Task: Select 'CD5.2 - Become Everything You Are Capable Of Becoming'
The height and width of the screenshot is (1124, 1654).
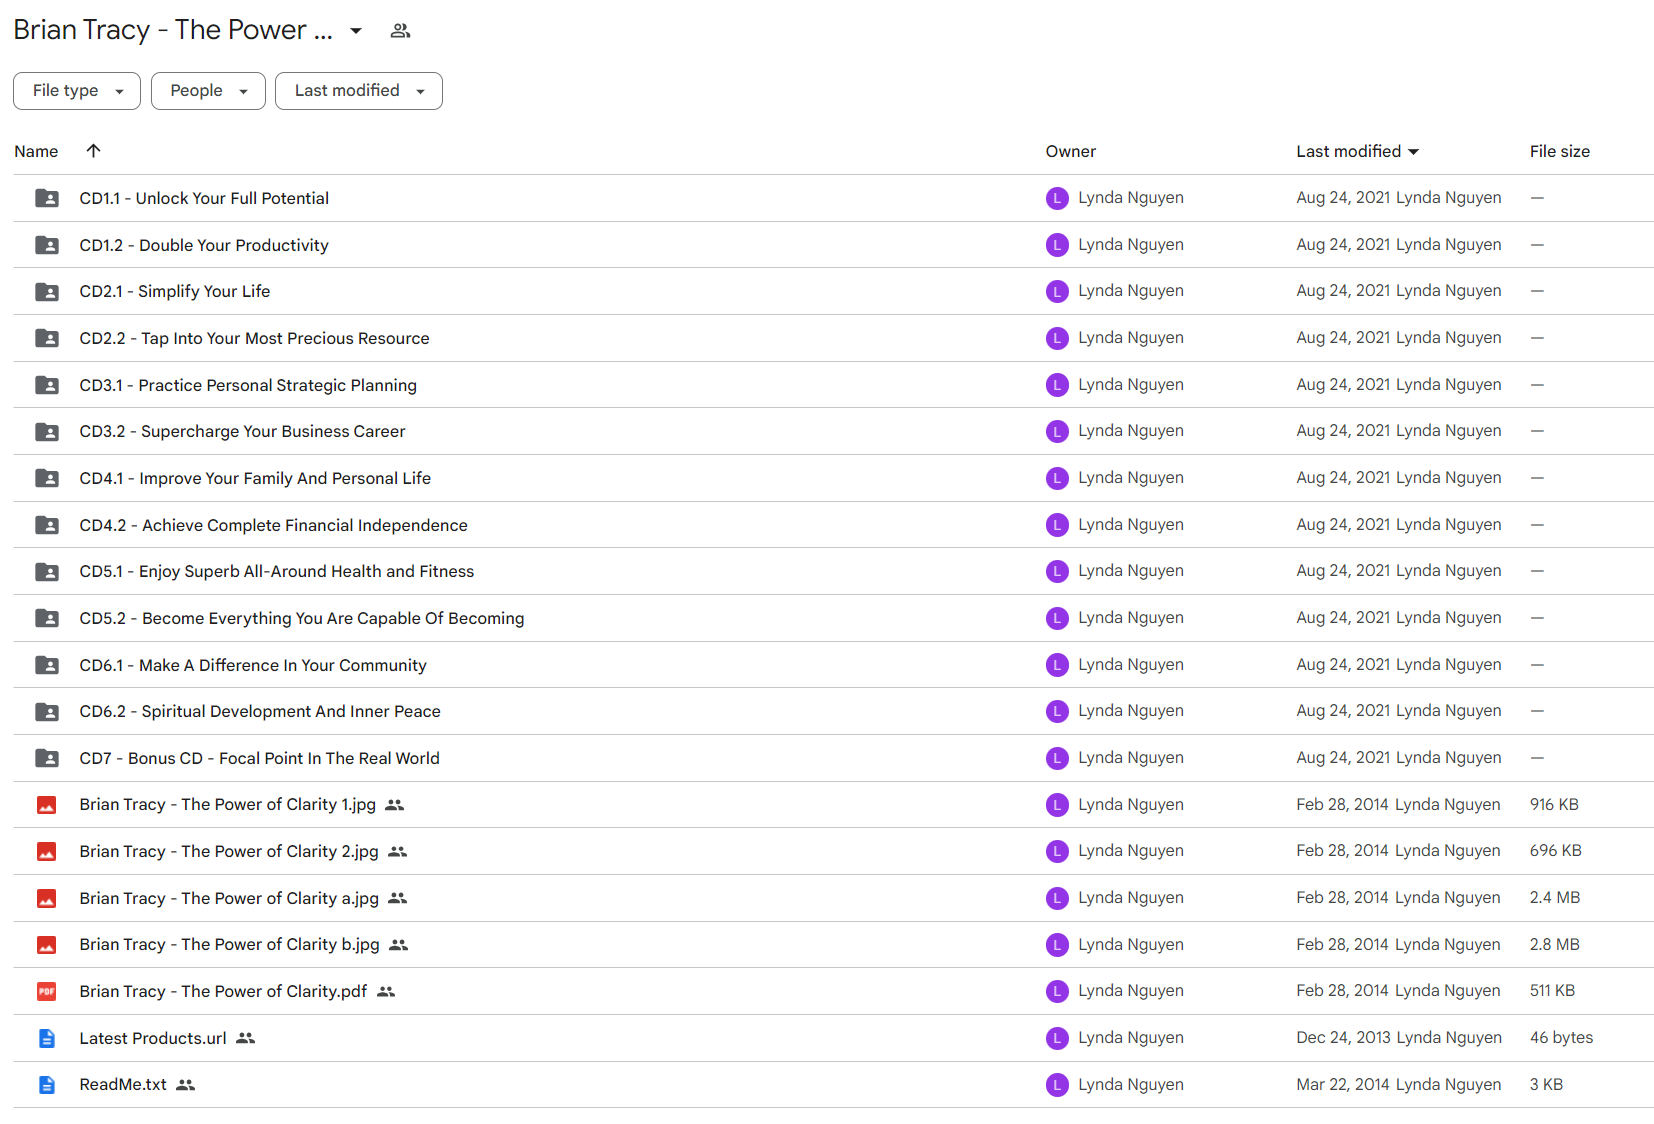Action: tap(302, 618)
